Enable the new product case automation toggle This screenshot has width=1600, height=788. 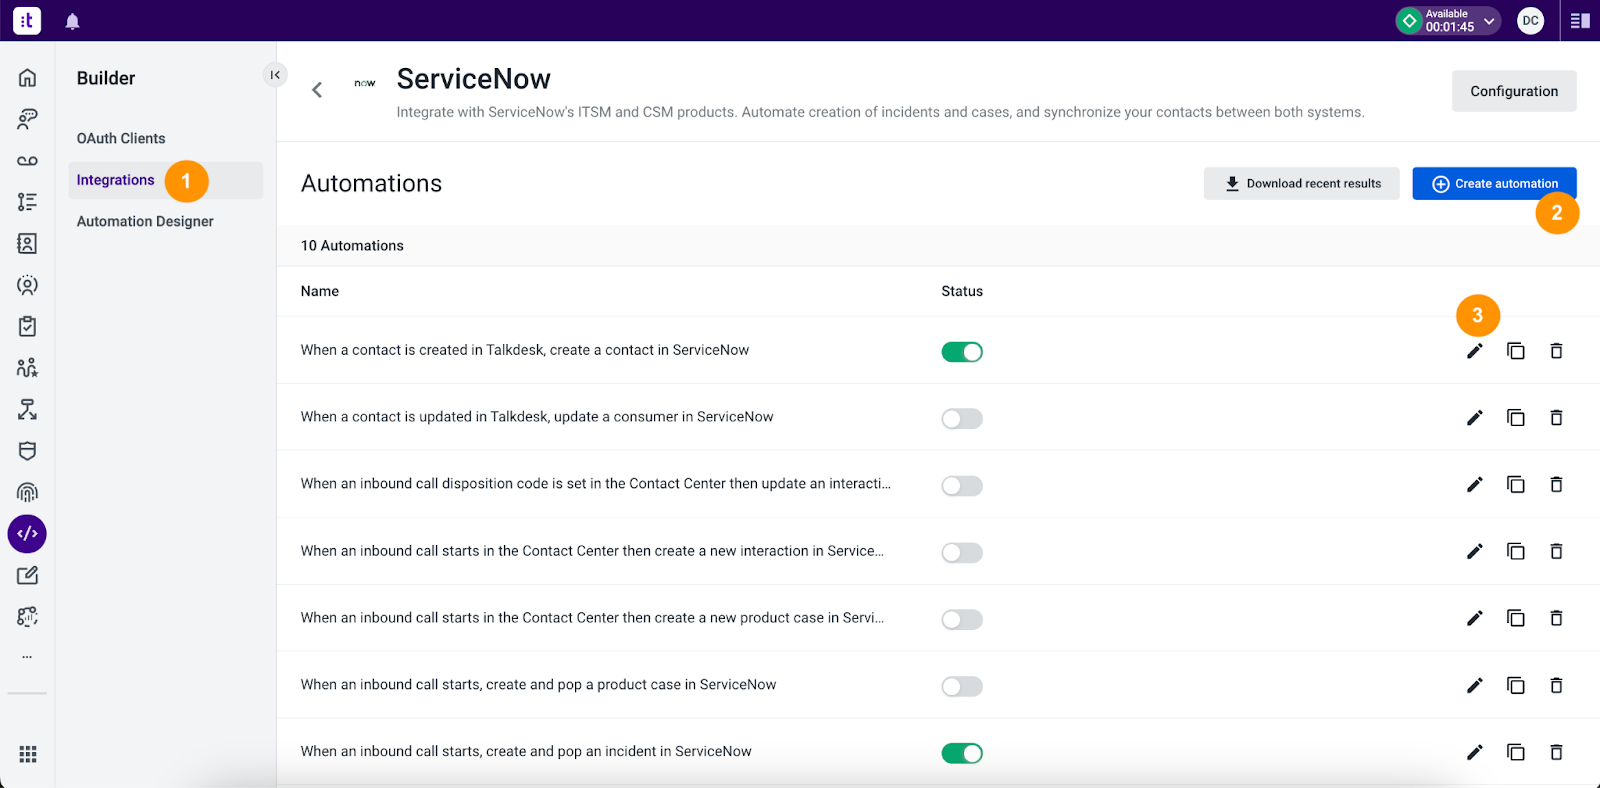click(x=962, y=620)
